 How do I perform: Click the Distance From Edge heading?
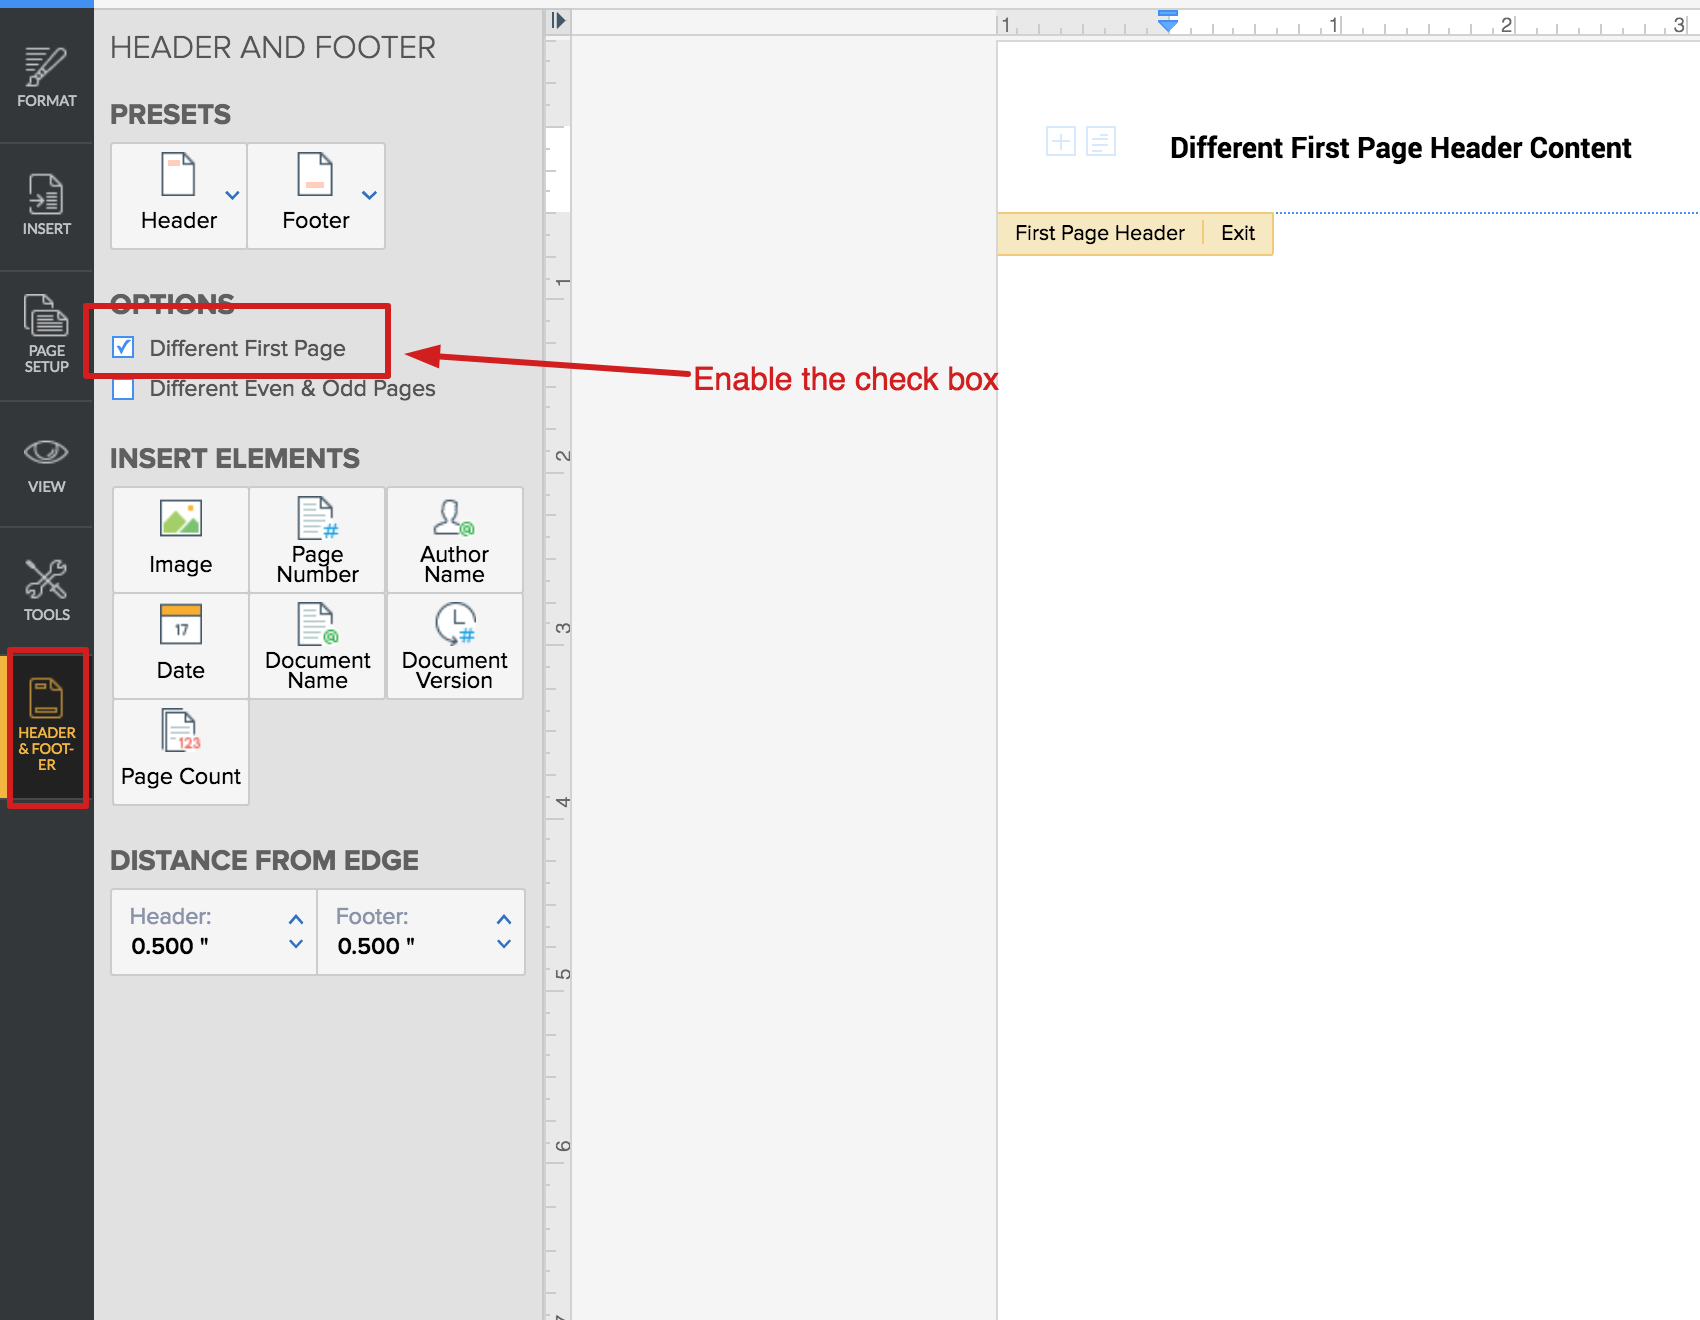[264, 861]
